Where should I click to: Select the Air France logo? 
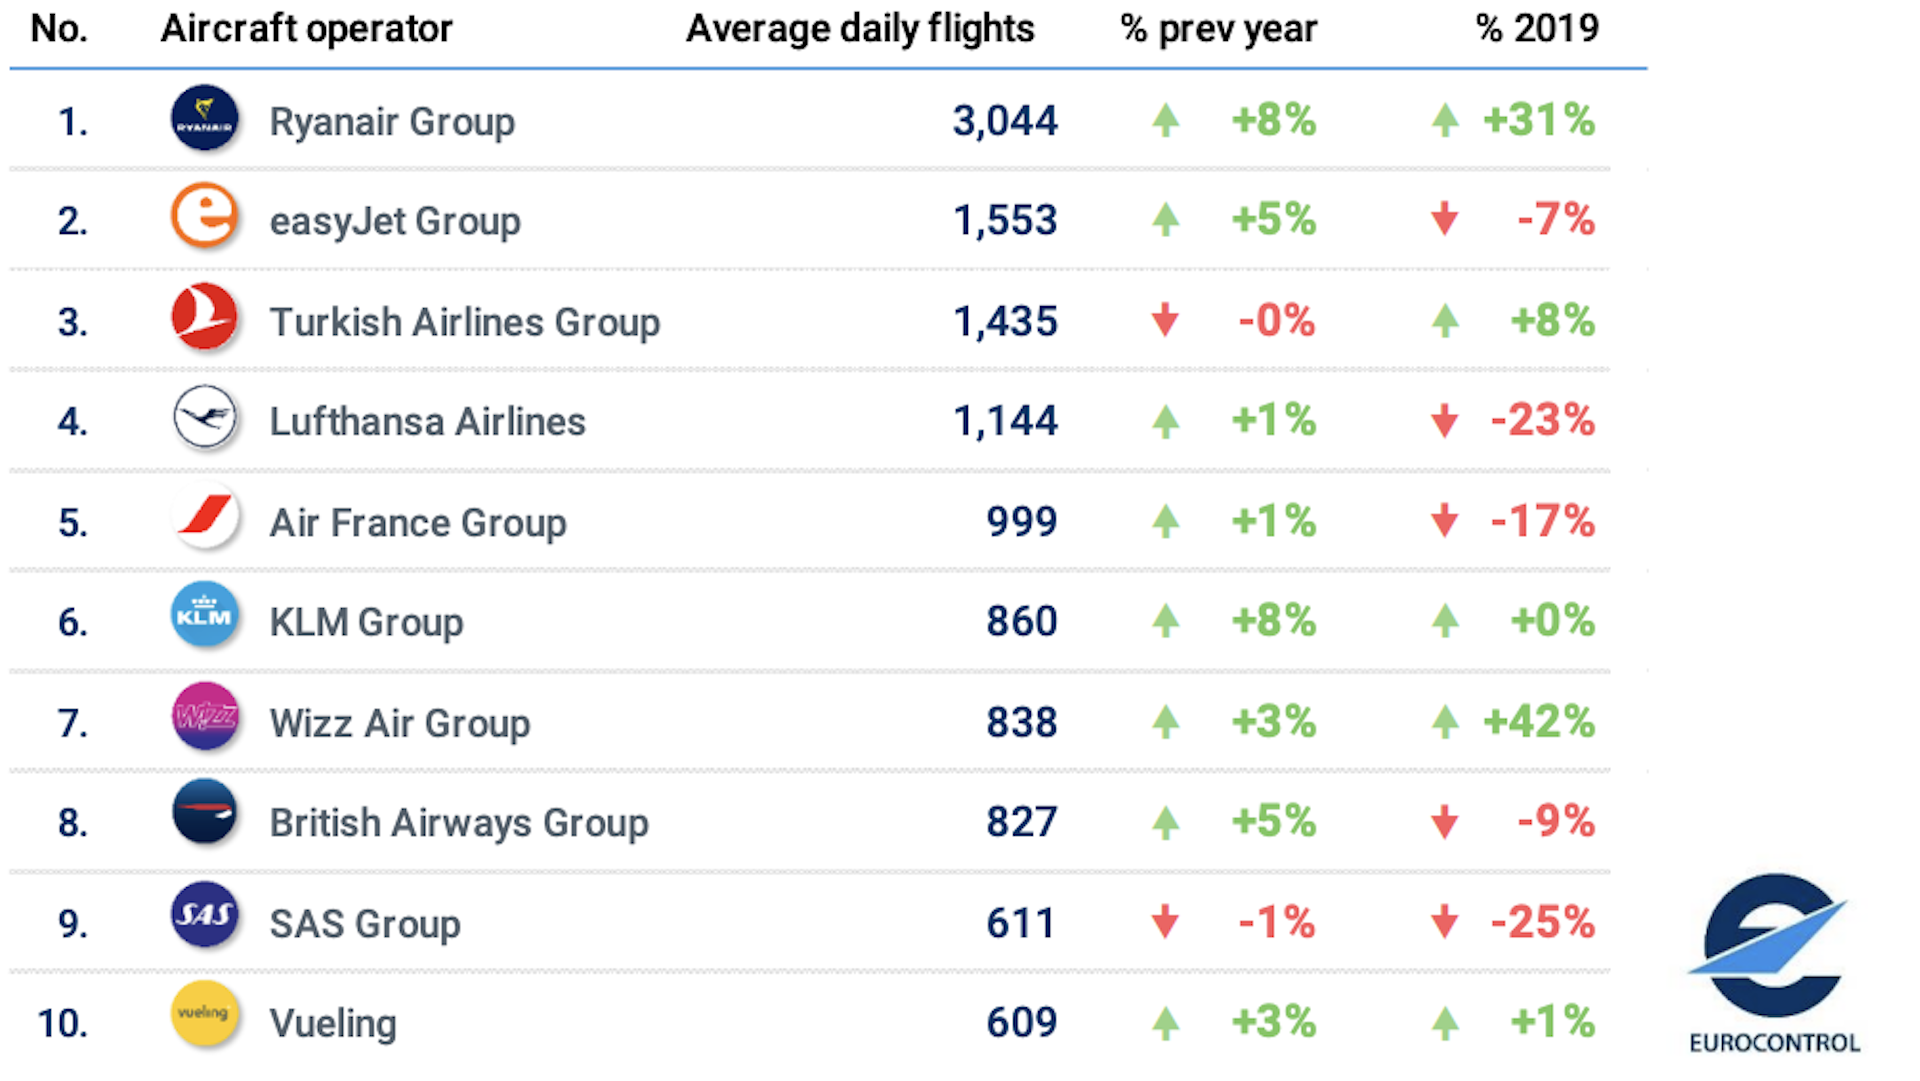[205, 517]
